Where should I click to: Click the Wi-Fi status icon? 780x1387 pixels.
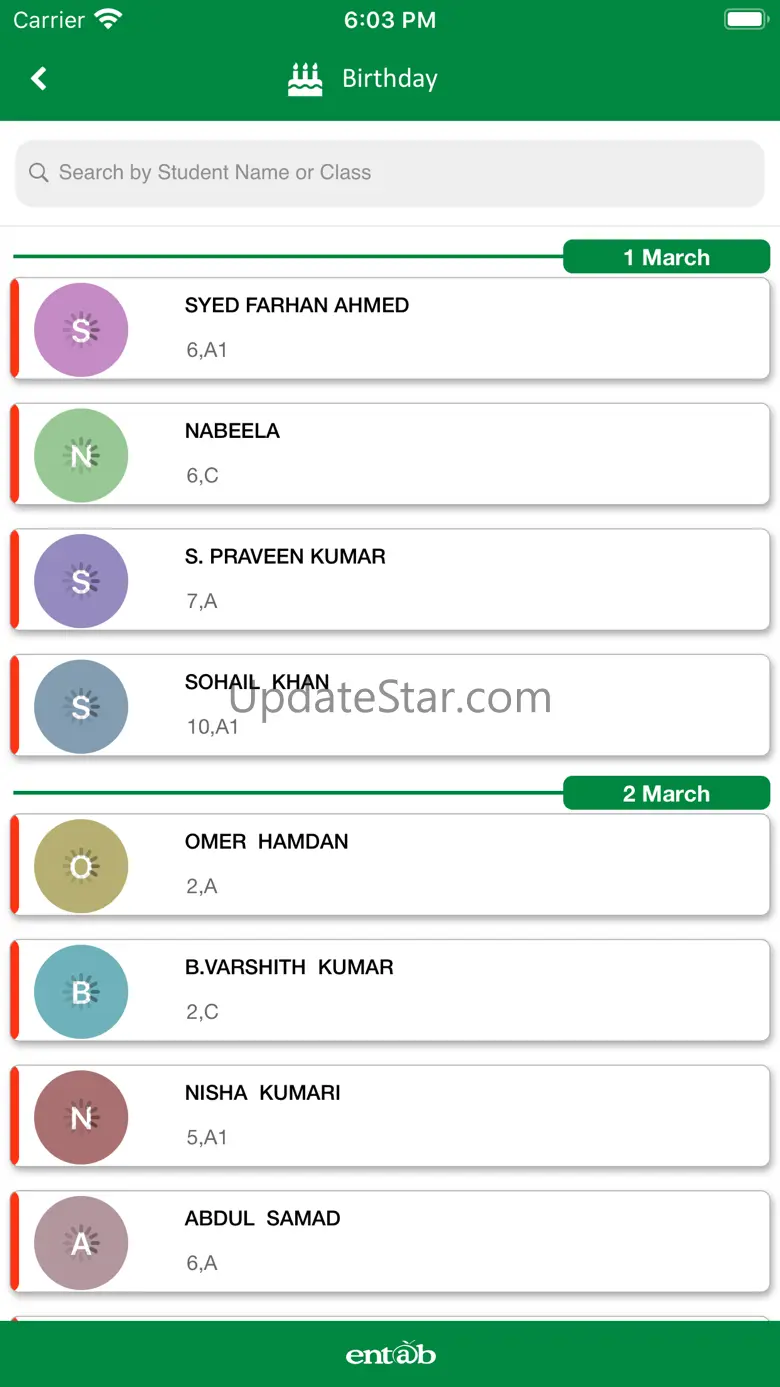107,19
